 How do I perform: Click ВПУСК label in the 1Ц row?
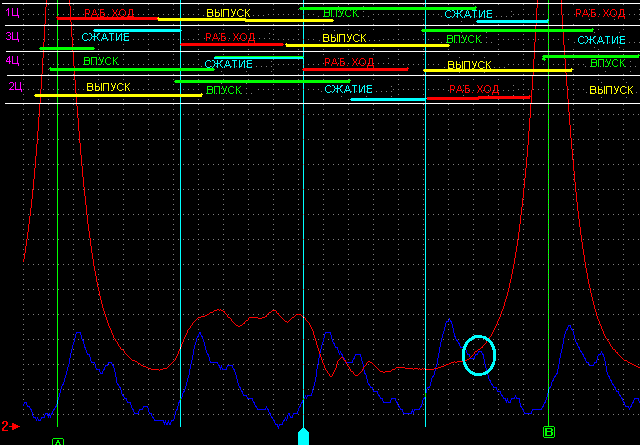341,13
